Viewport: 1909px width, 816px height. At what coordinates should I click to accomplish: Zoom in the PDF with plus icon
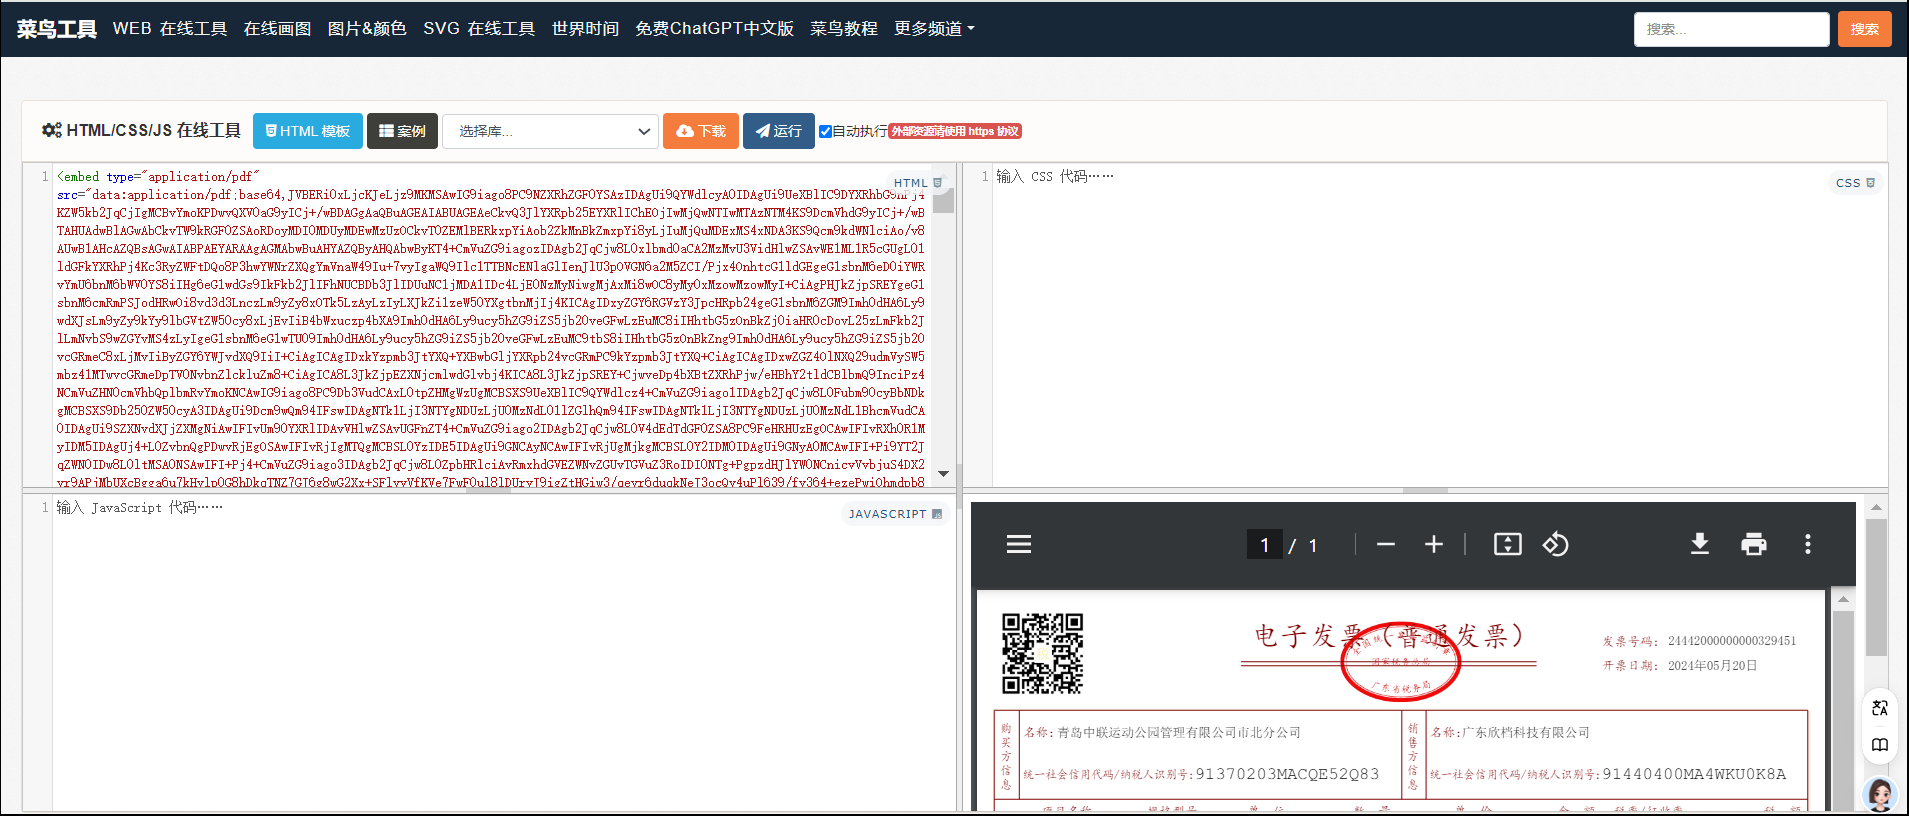(x=1434, y=544)
